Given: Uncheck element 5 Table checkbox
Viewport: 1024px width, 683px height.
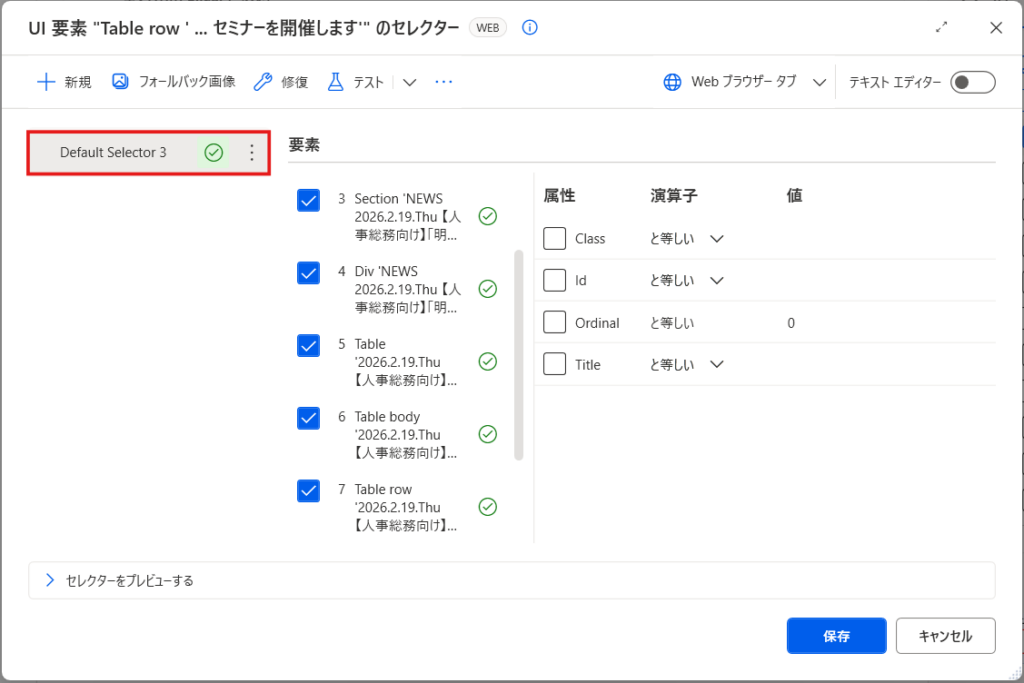Looking at the screenshot, I should pyautogui.click(x=309, y=345).
